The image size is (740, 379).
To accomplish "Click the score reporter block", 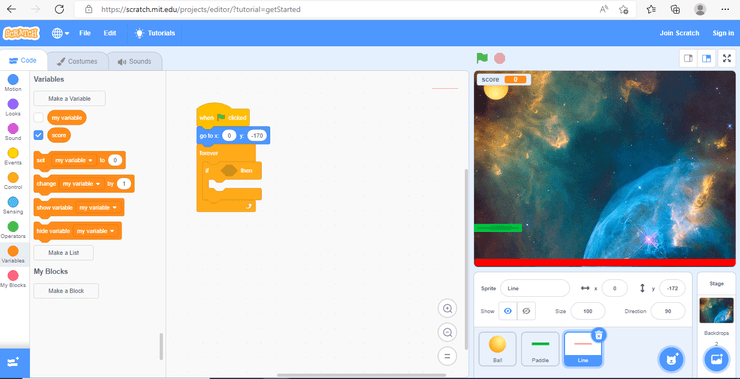I will 59,135.
